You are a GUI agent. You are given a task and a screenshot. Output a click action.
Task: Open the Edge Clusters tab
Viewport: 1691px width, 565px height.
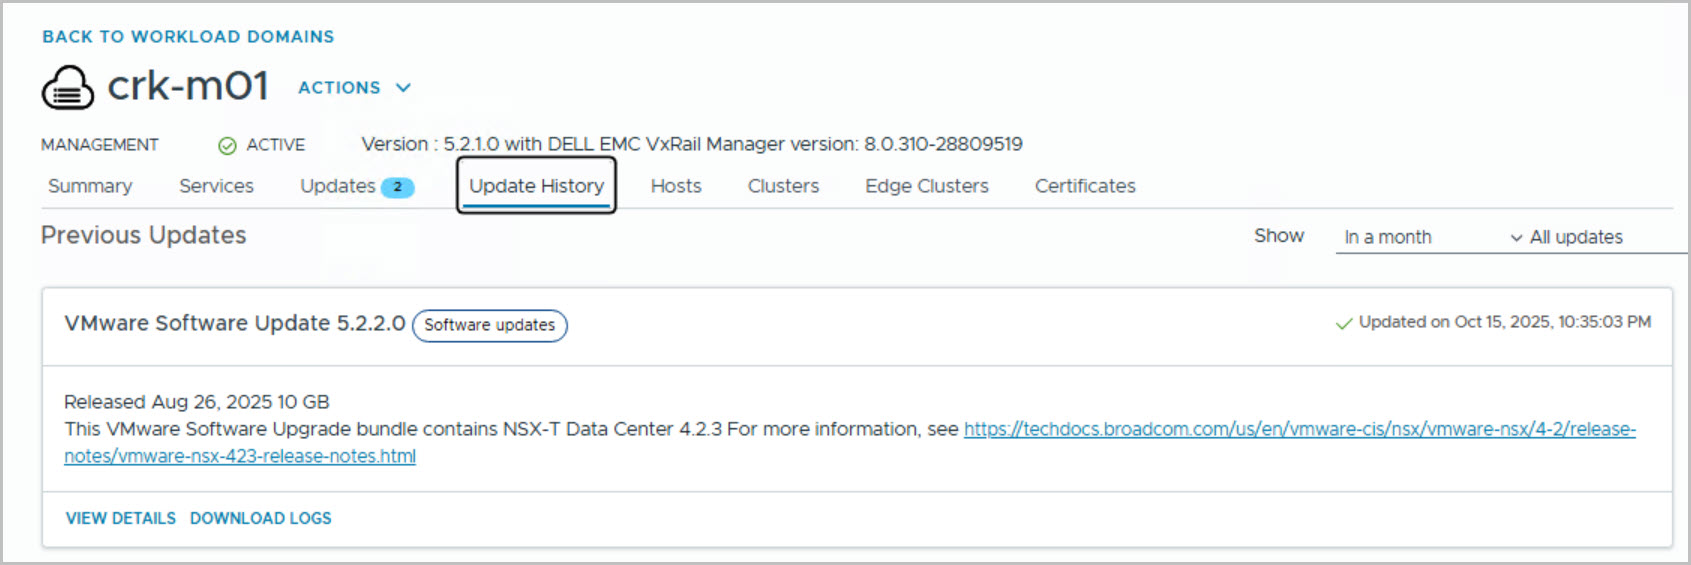point(926,186)
